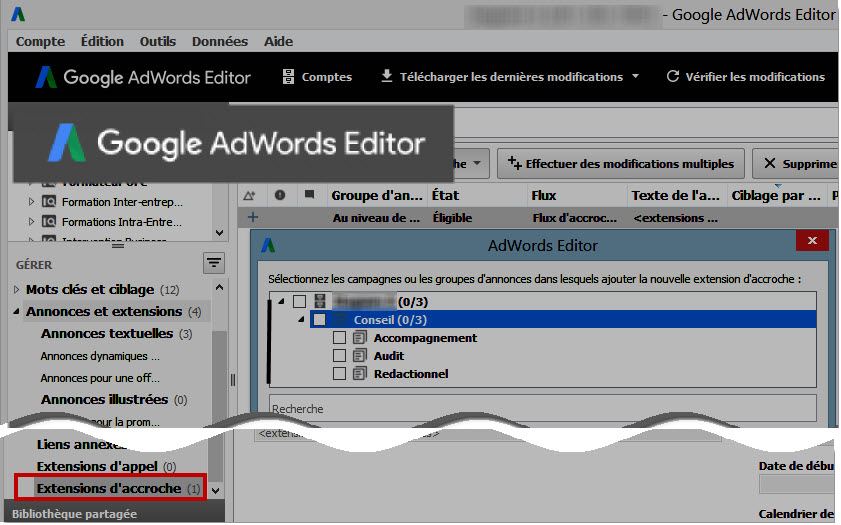Click the Audit ad group icon
Viewport: 841px width, 525px height.
click(x=359, y=356)
